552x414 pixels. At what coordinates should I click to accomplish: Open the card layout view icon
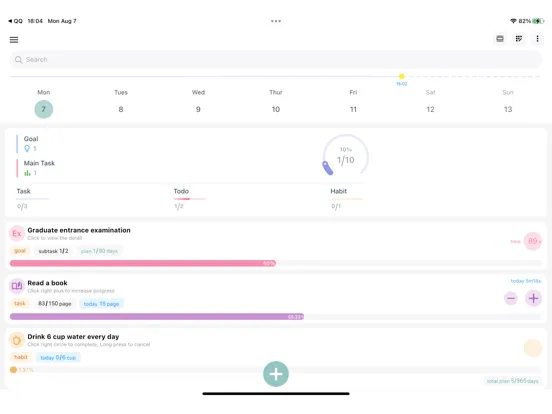pyautogui.click(x=500, y=39)
